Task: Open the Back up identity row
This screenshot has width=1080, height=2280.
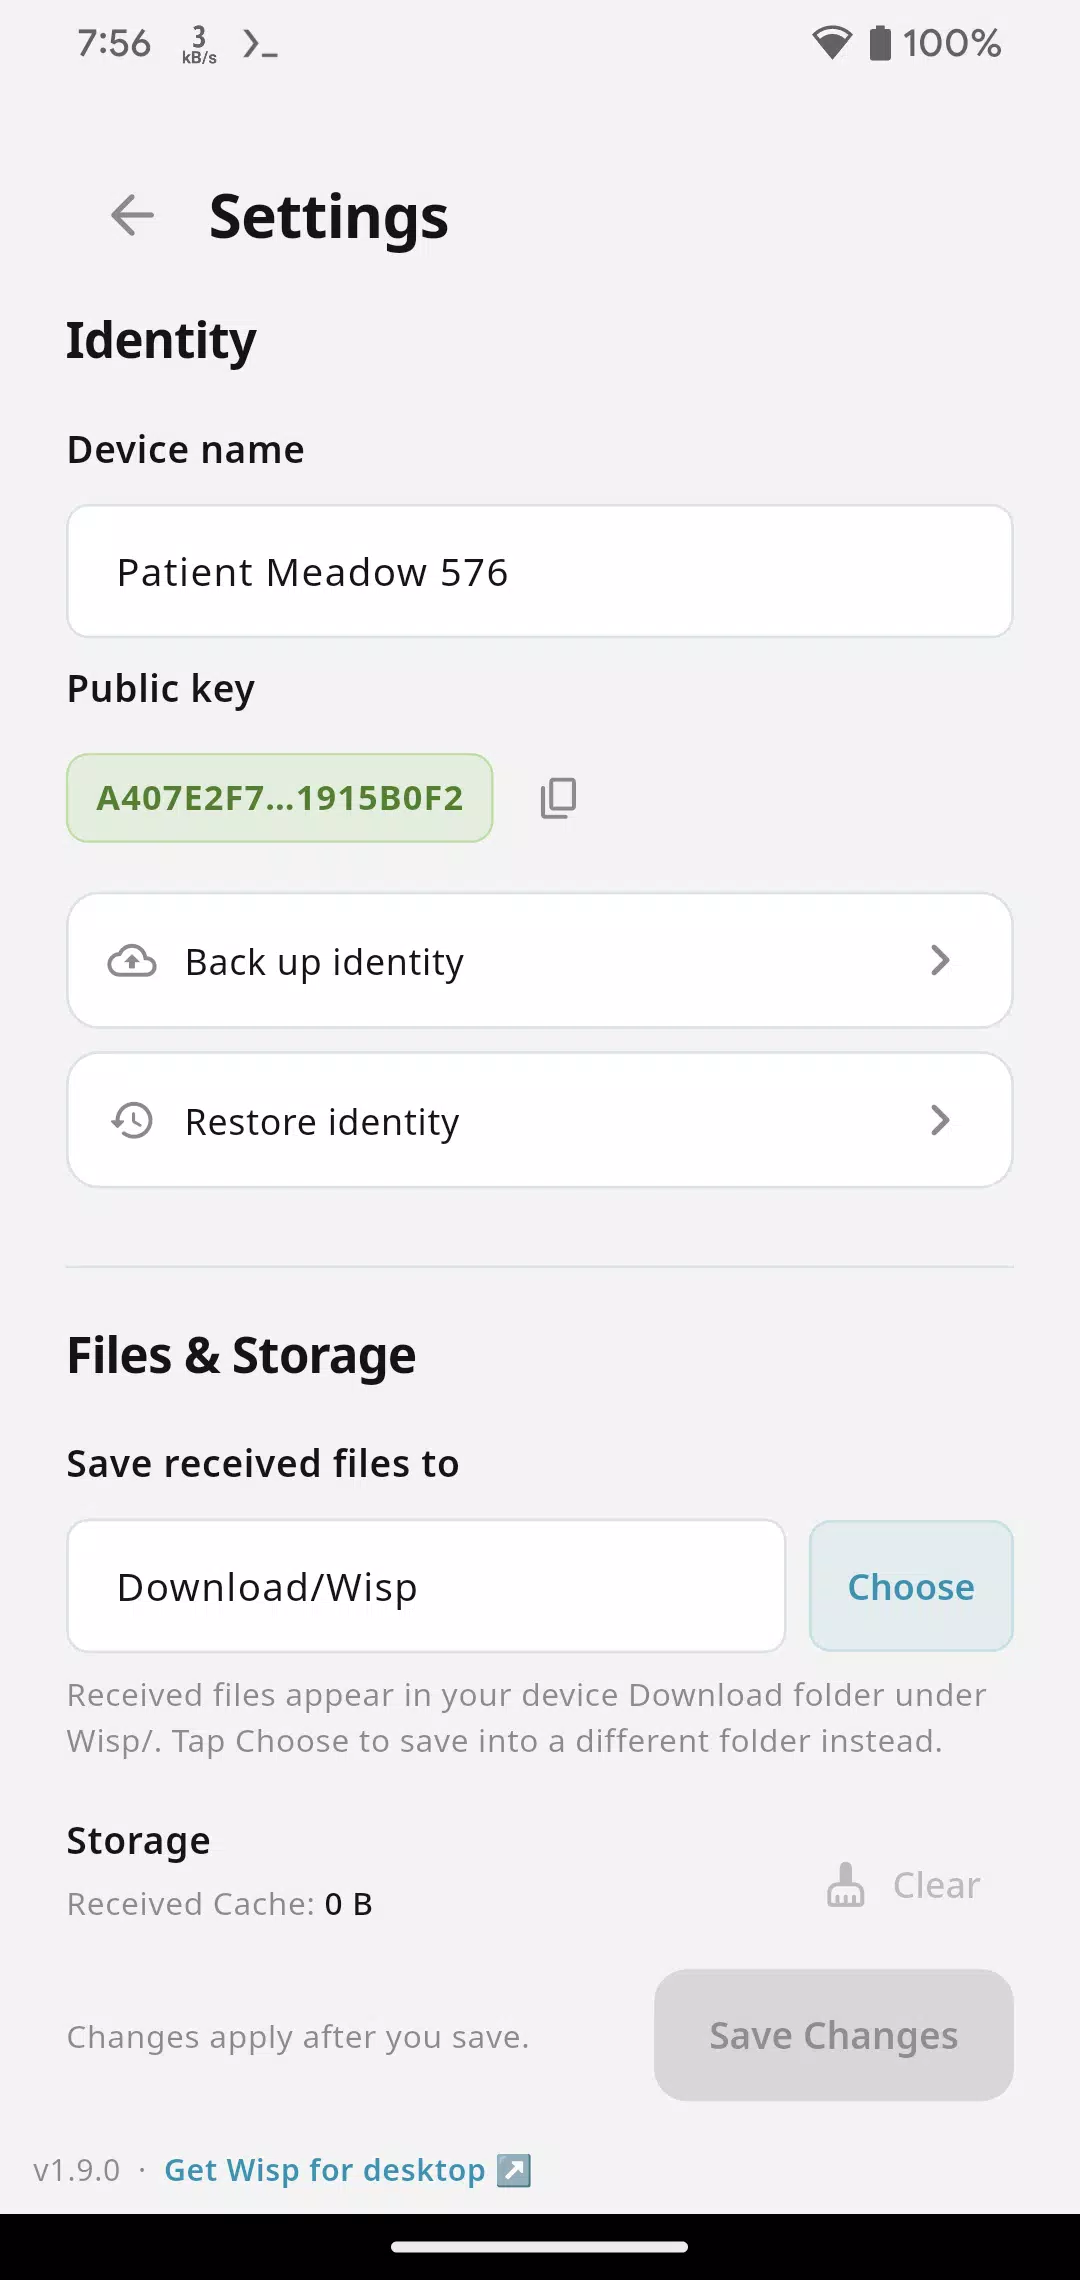Action: (x=540, y=961)
